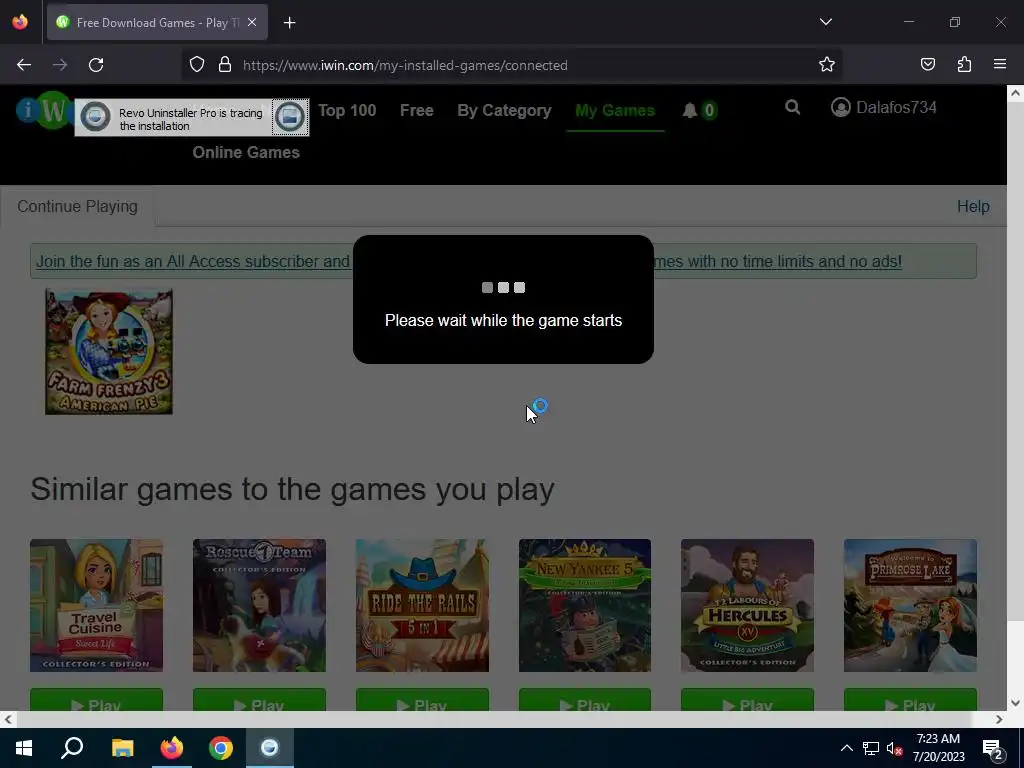The height and width of the screenshot is (768, 1024).
Task: Click the Revo Uninstaller right button icon
Action: click(290, 118)
